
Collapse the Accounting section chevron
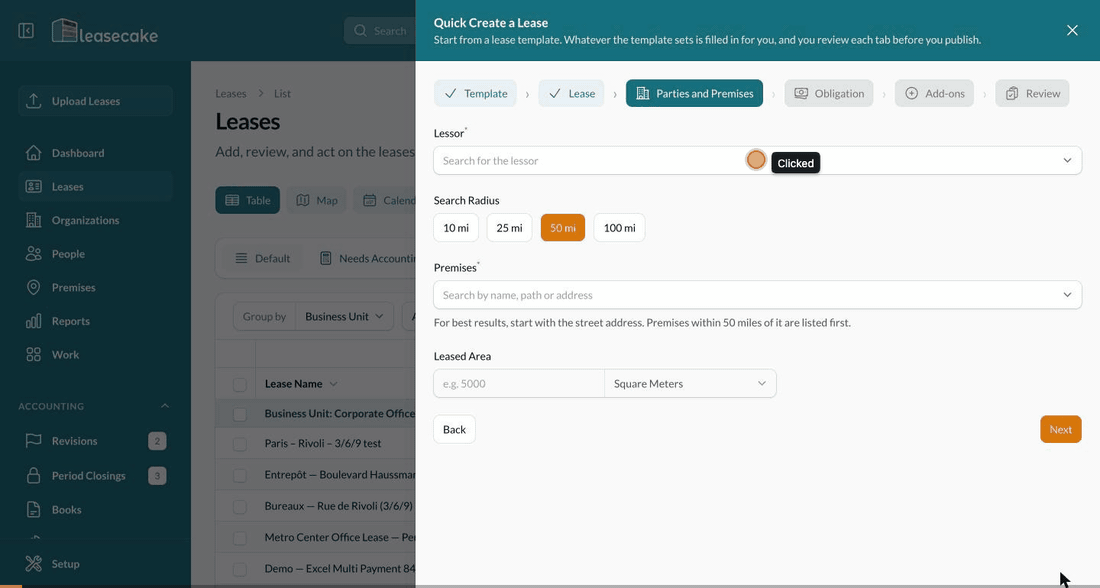click(x=164, y=406)
